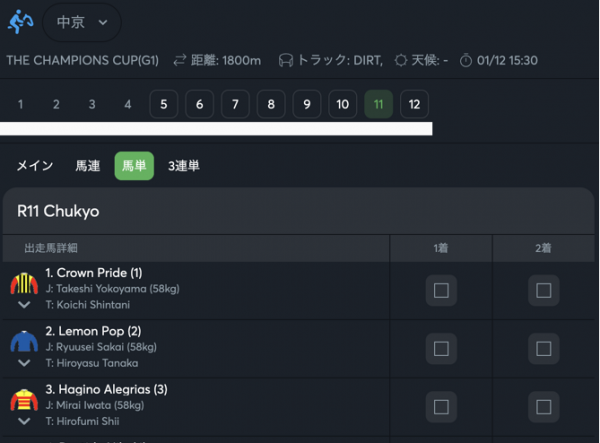
Task: Click the 1着 column header
Action: click(441, 248)
